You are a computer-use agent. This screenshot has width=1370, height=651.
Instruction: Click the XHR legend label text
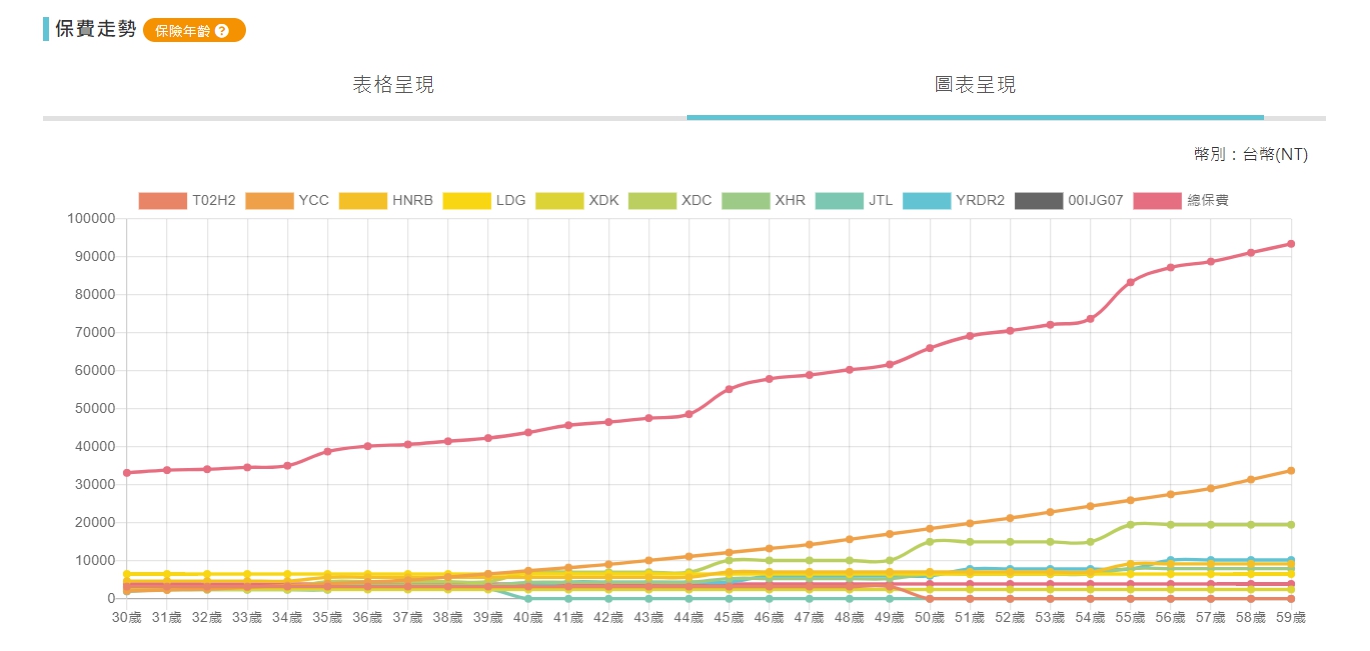tap(790, 201)
